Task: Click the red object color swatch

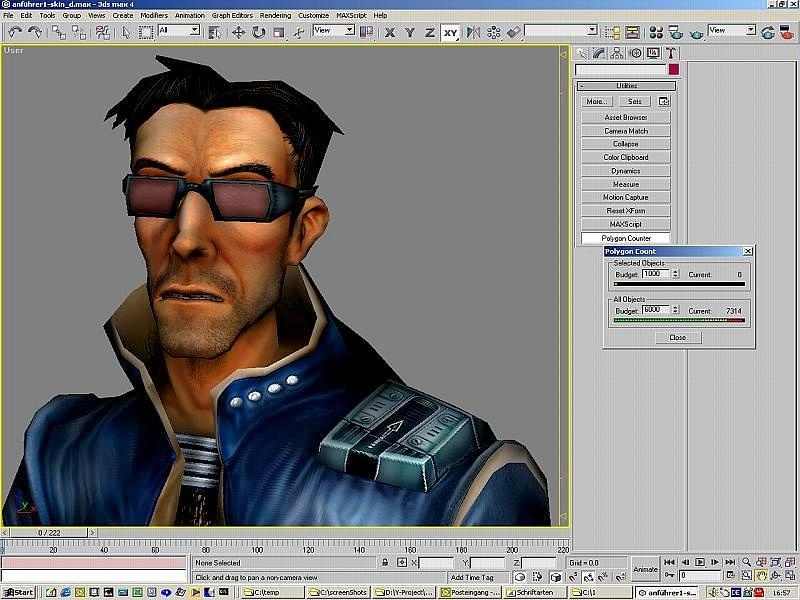Action: click(674, 70)
